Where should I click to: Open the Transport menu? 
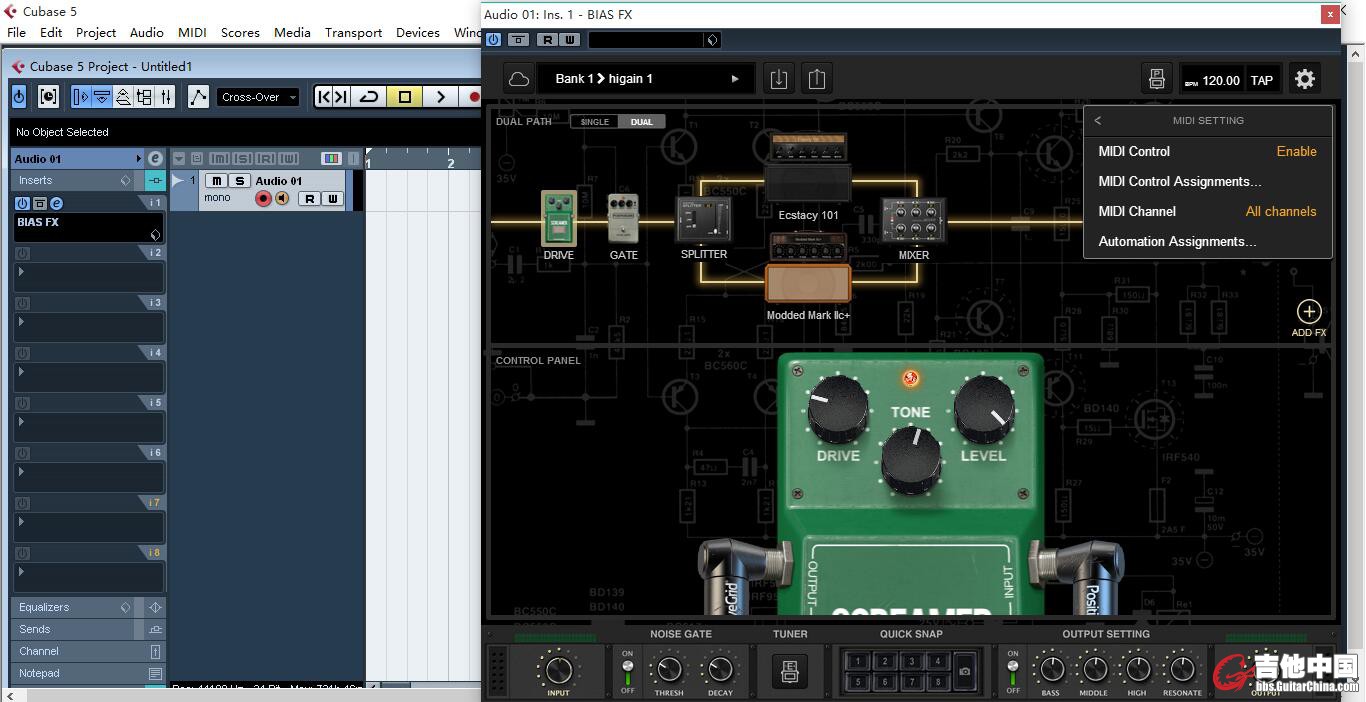coord(353,32)
